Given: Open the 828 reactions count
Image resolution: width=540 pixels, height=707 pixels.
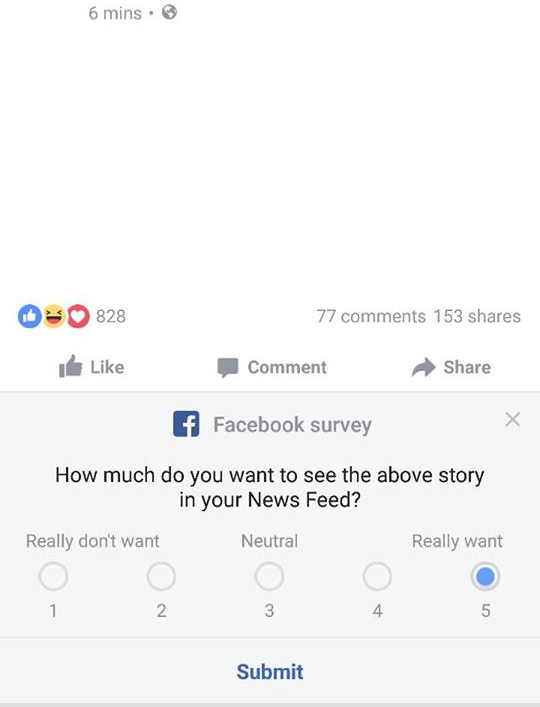Looking at the screenshot, I should 111,317.
